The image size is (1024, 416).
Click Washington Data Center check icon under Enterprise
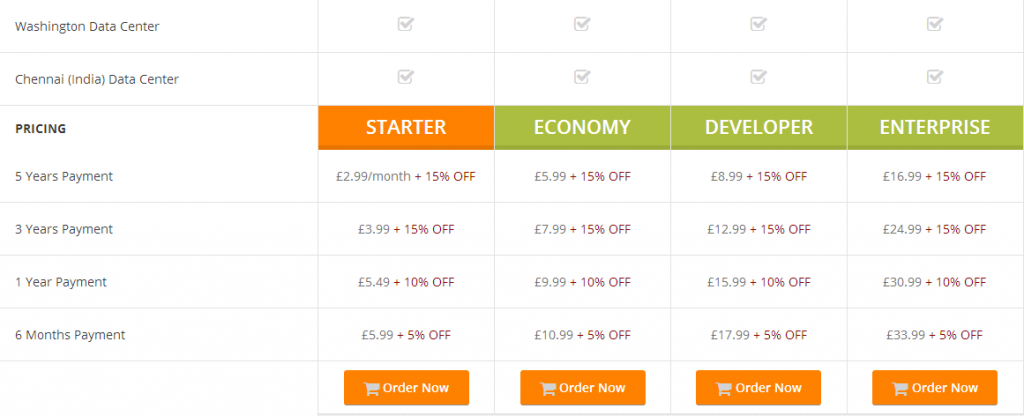click(x=935, y=24)
